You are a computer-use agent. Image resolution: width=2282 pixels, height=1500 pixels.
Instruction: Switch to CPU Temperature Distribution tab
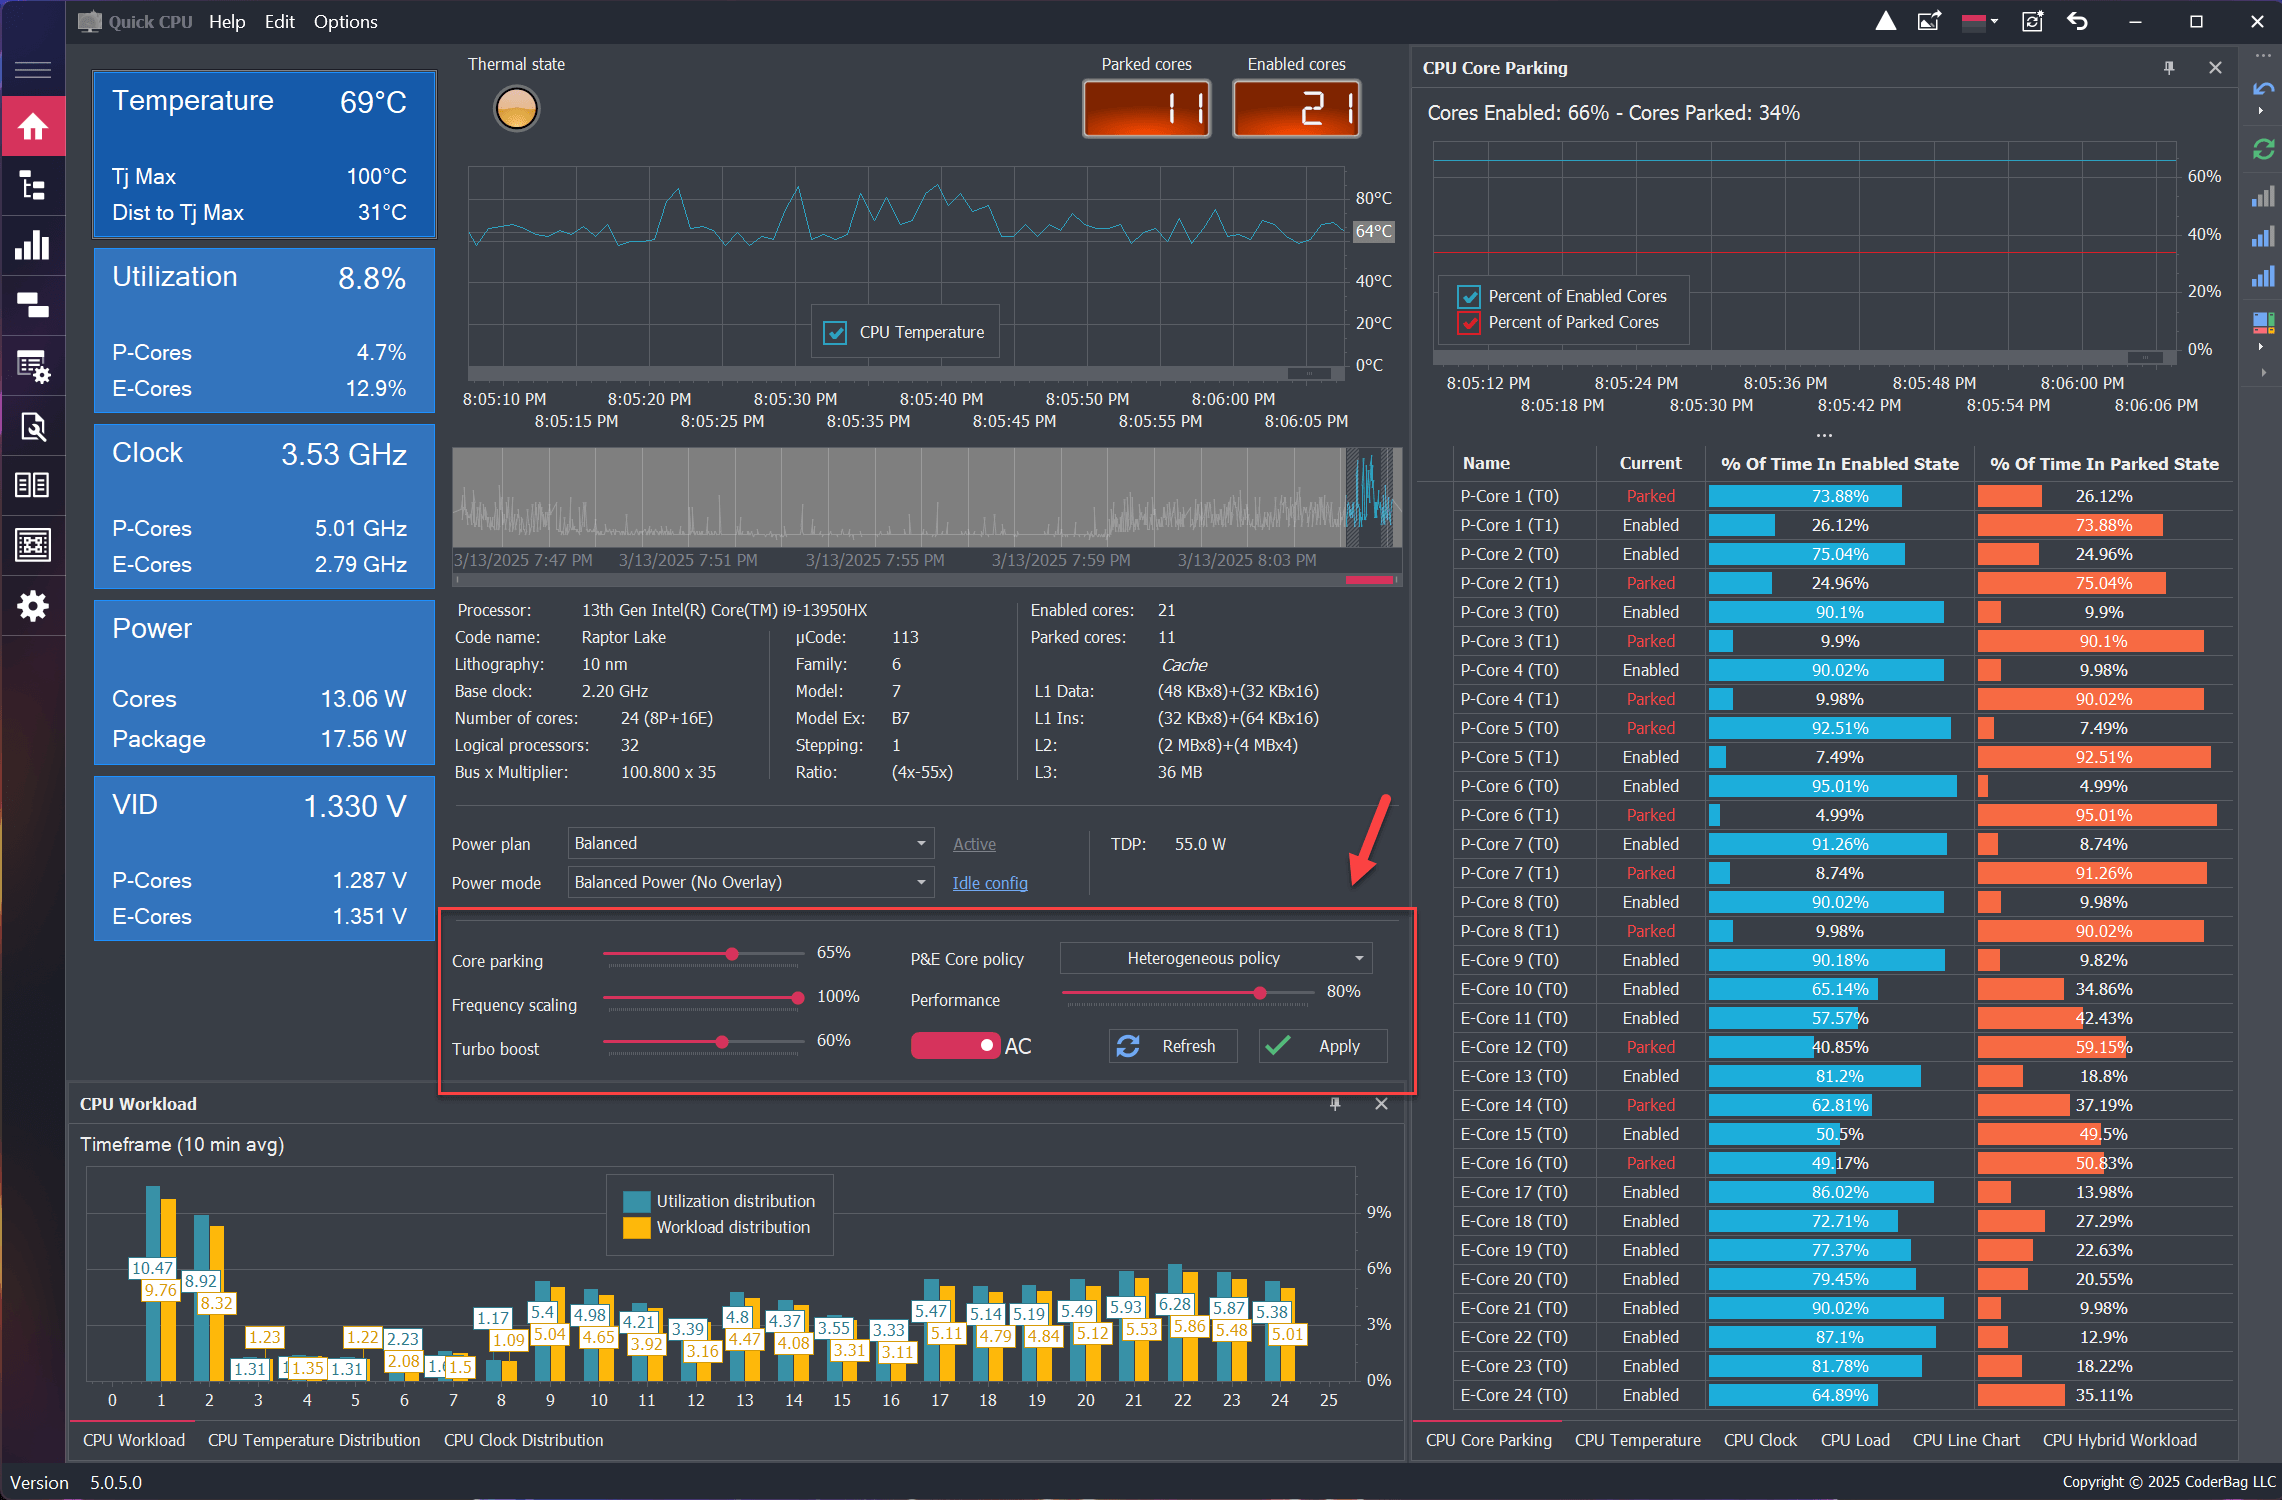pos(314,1440)
